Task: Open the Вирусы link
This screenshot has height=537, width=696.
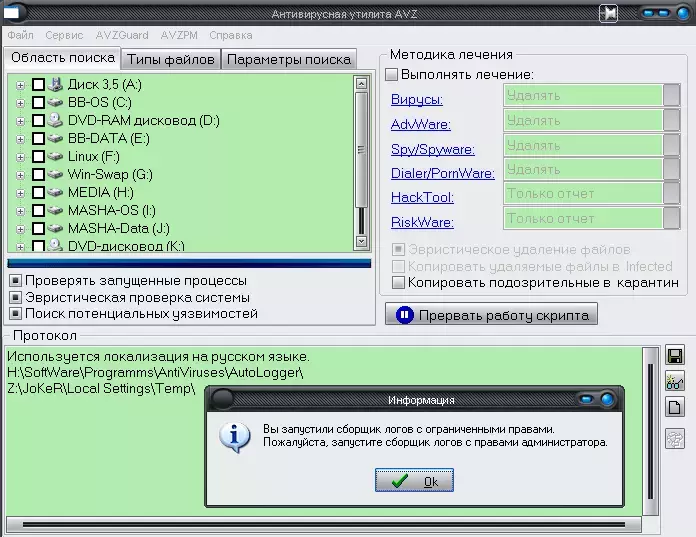Action: (x=417, y=99)
